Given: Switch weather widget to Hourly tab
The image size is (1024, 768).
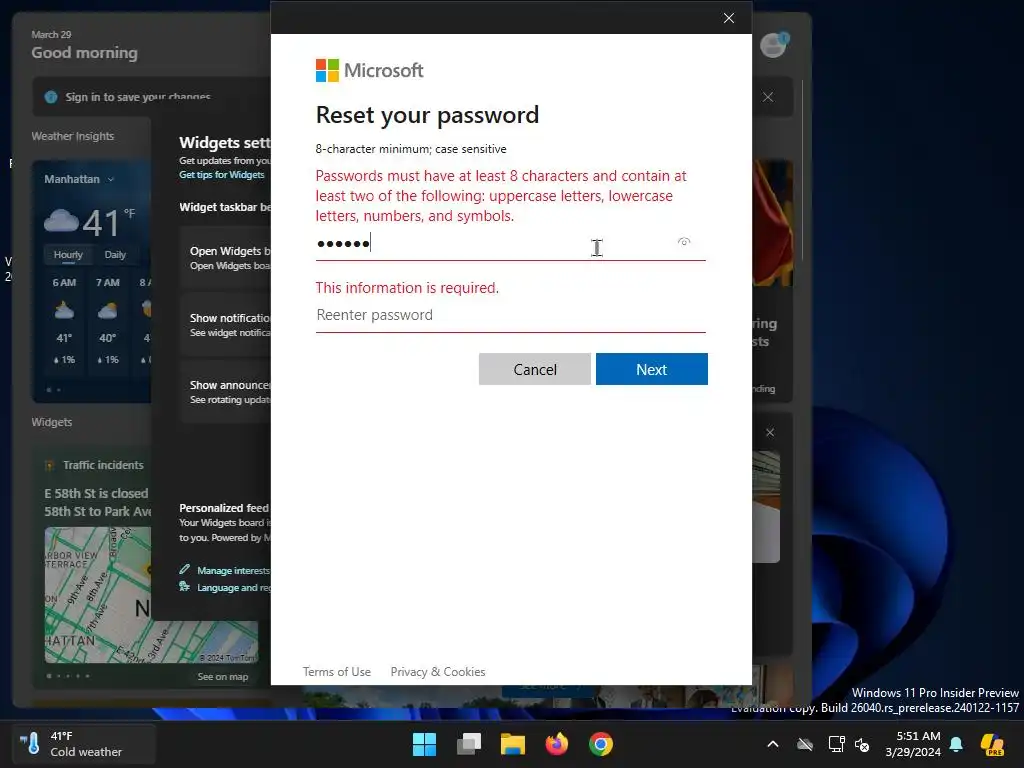Looking at the screenshot, I should click(68, 255).
